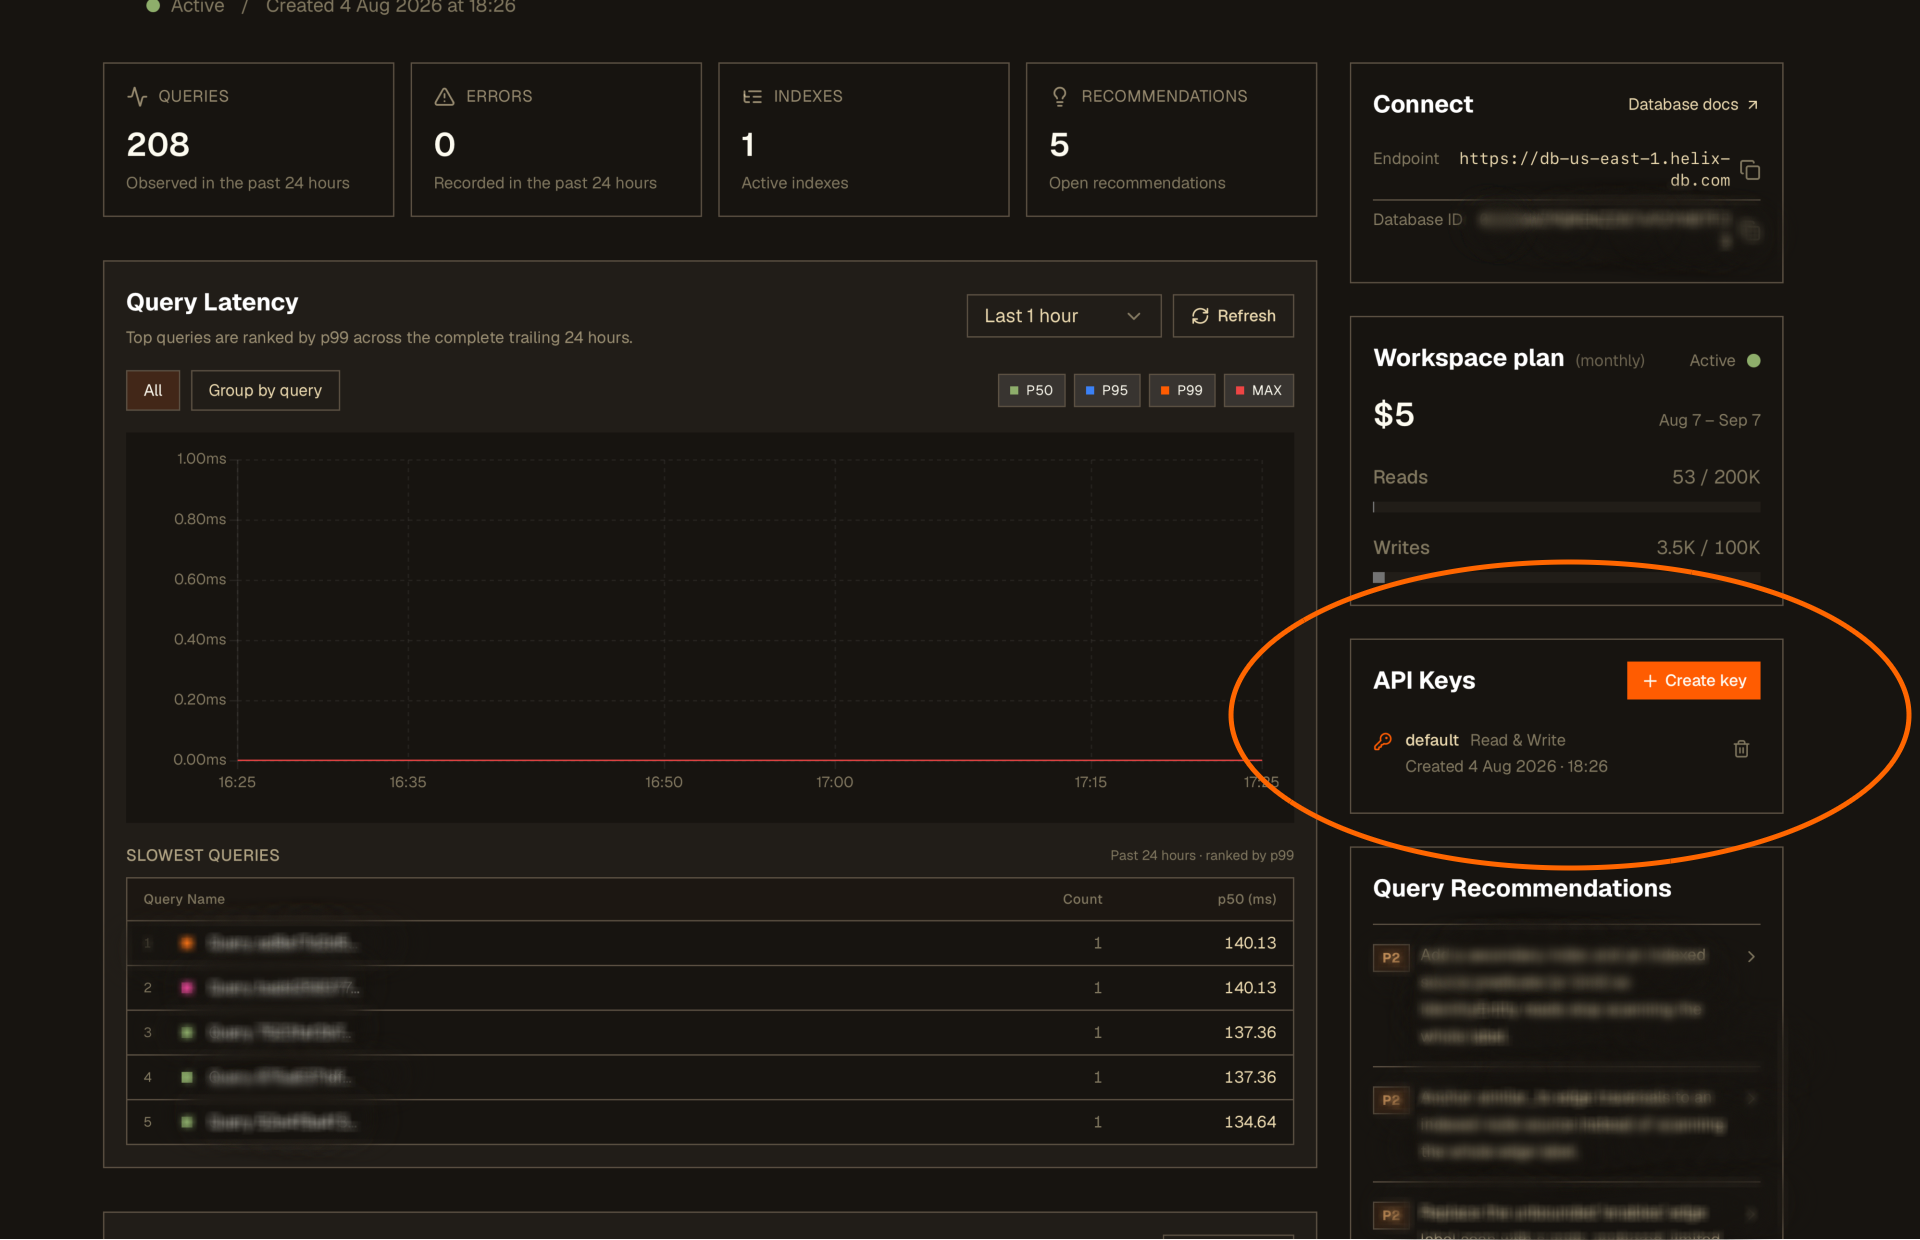Open the Last 1 hour dropdown

tap(1064, 316)
